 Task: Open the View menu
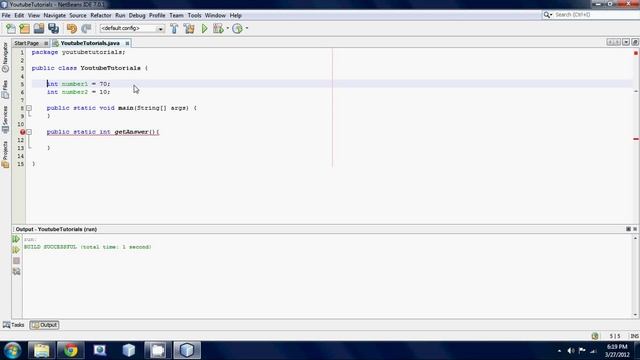(34, 16)
